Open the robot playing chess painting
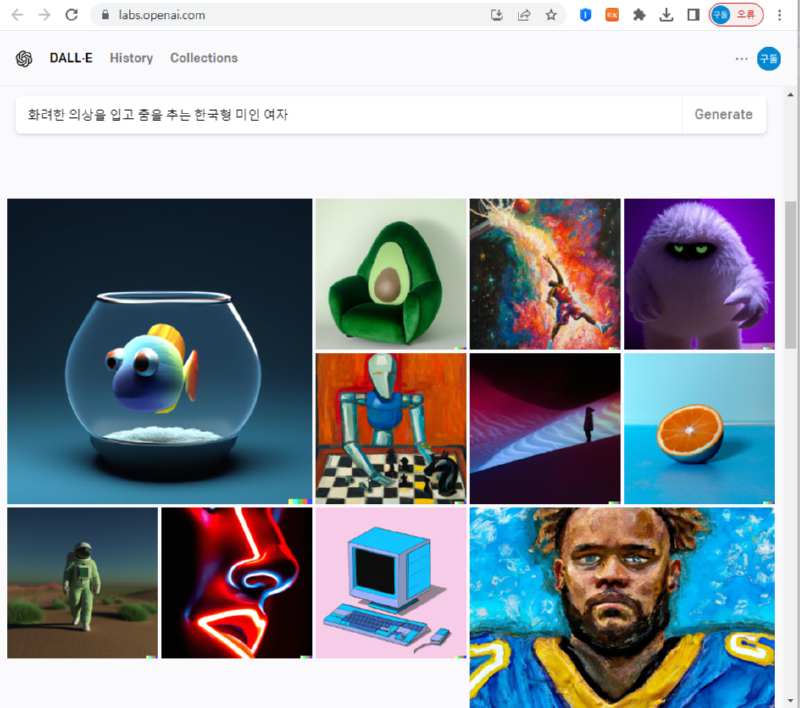Screen dimensions: 800x708 point(391,428)
